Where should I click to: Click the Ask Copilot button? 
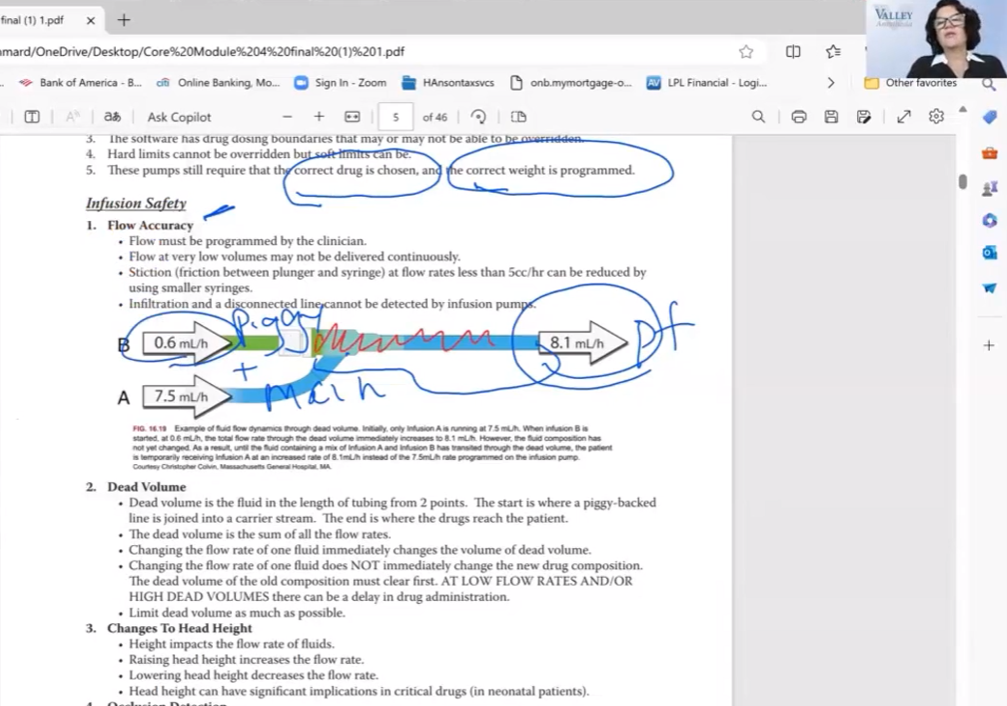pos(179,117)
